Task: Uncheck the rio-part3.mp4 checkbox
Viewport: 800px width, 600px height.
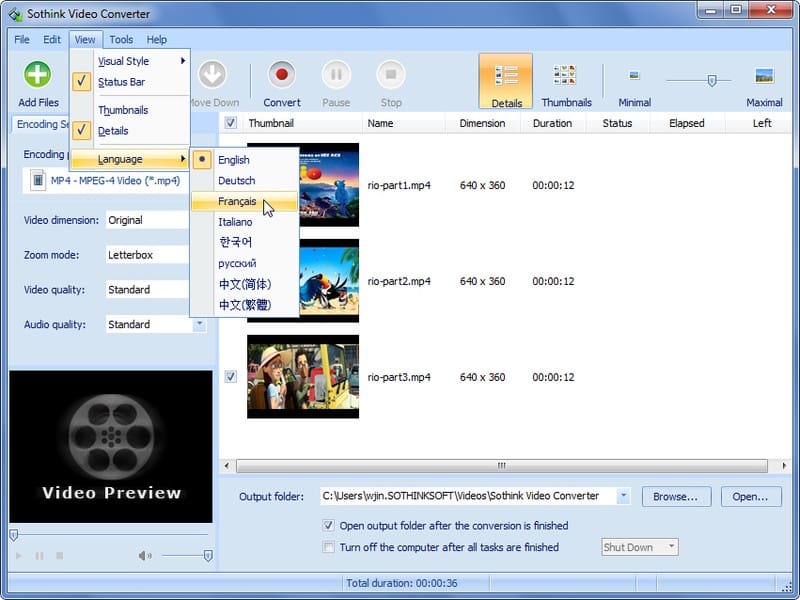Action: (231, 377)
